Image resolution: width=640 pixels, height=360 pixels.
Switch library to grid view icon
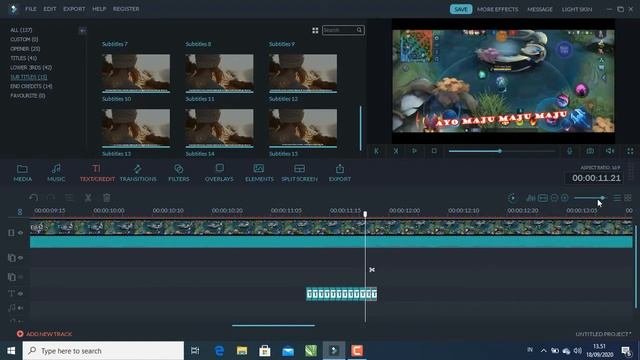pyautogui.click(x=315, y=30)
